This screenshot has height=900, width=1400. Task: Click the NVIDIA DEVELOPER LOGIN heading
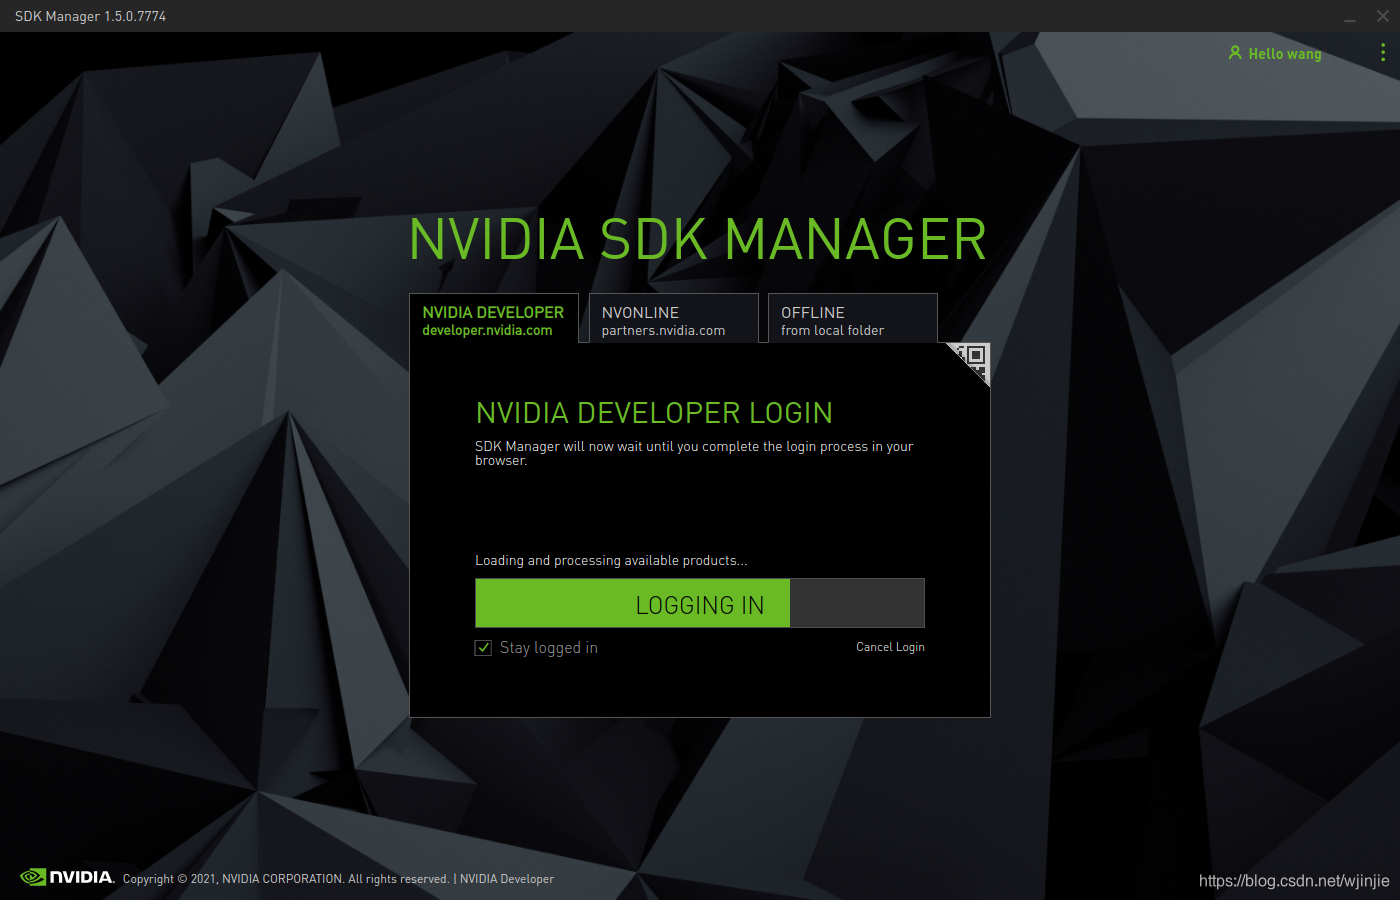tap(654, 413)
